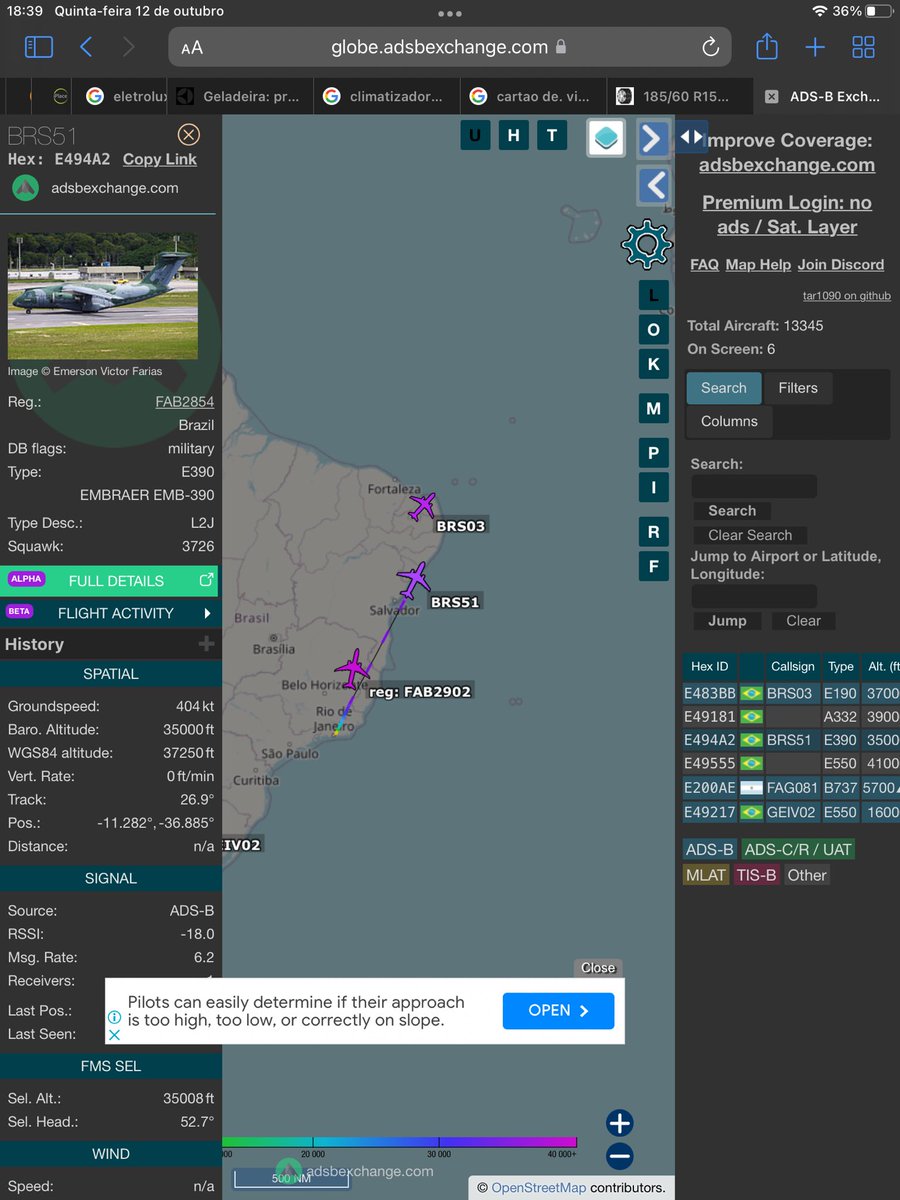Click the Clear button next to Jump

(x=803, y=620)
